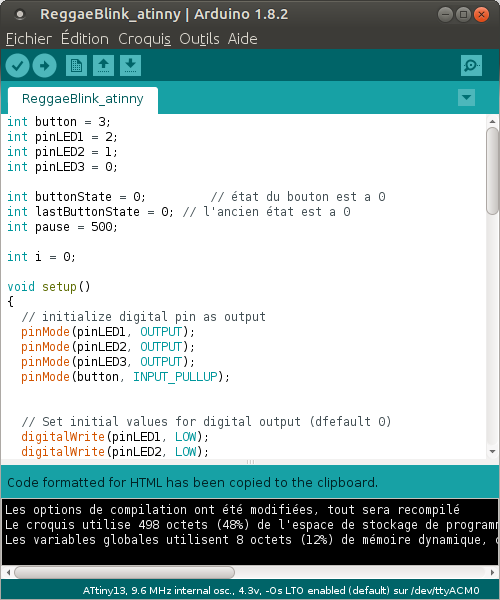Place cursor on 'int pause = 500;' line
Image resolution: width=500 pixels, height=600 pixels.
tap(62, 227)
